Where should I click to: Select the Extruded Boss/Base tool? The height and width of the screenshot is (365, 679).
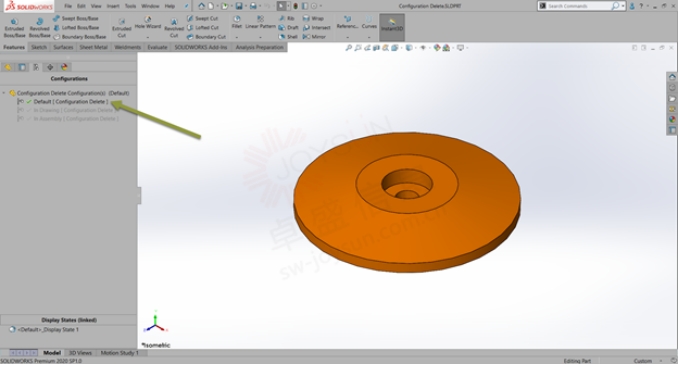14,28
